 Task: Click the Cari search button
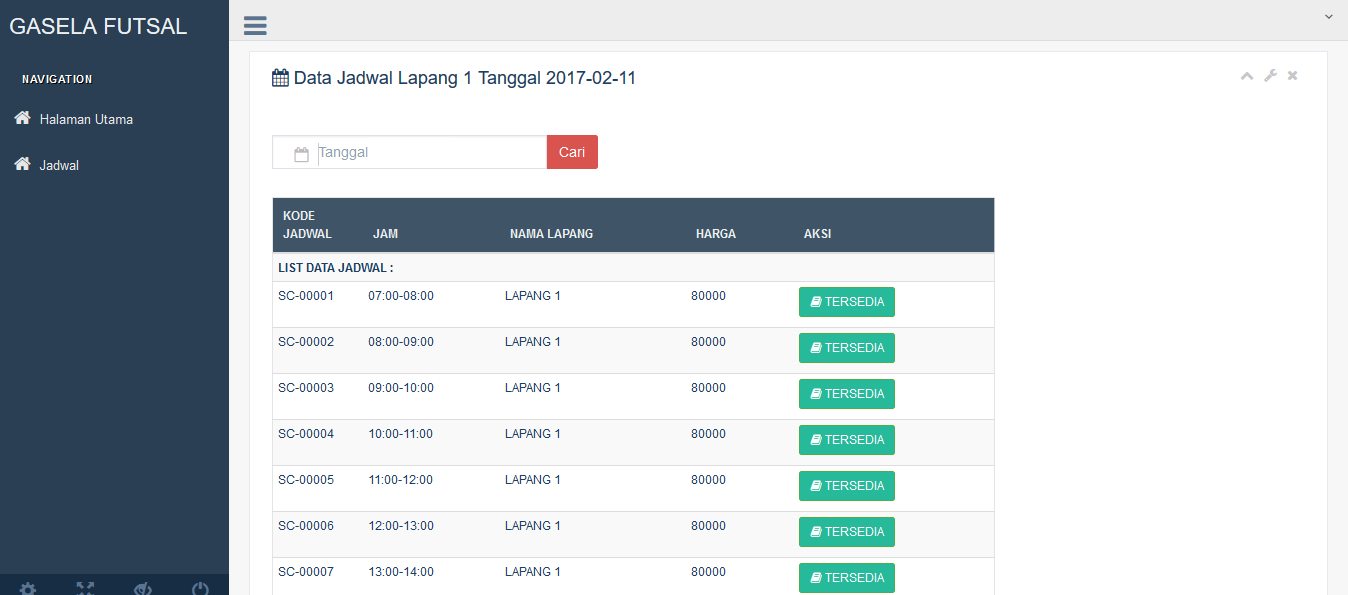coord(572,151)
